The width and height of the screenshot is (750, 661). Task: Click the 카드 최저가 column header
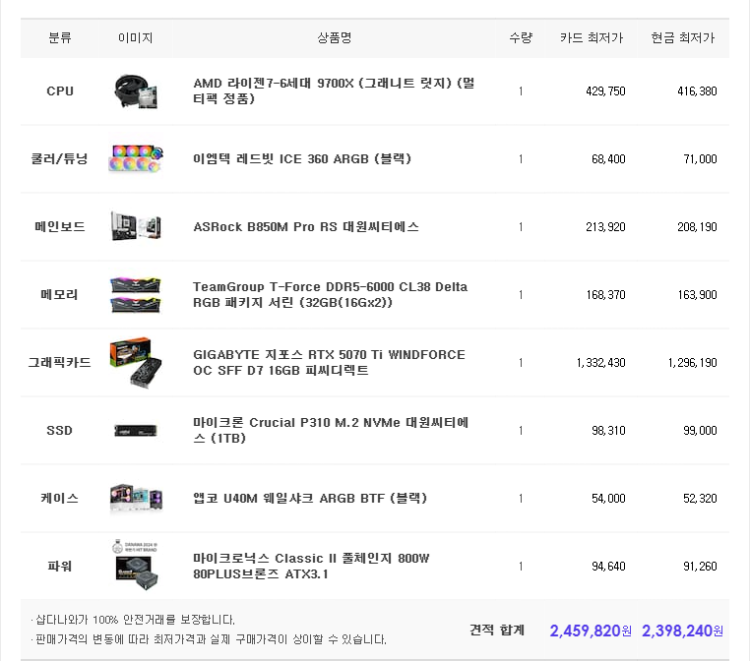[591, 38]
